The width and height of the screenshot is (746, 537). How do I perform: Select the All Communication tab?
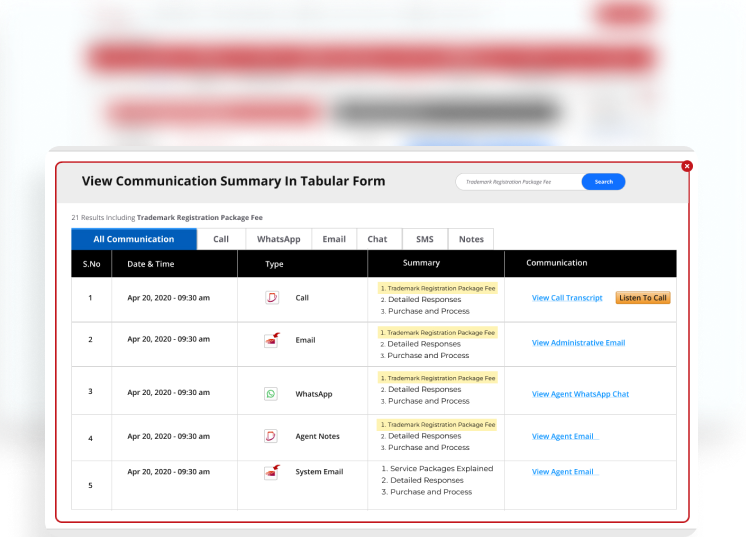134,239
